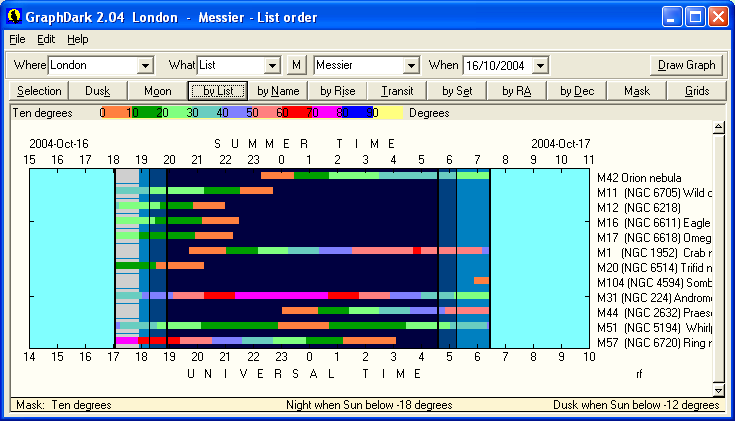Open the Help menu
Image resolution: width=735 pixels, height=421 pixels.
[78, 39]
